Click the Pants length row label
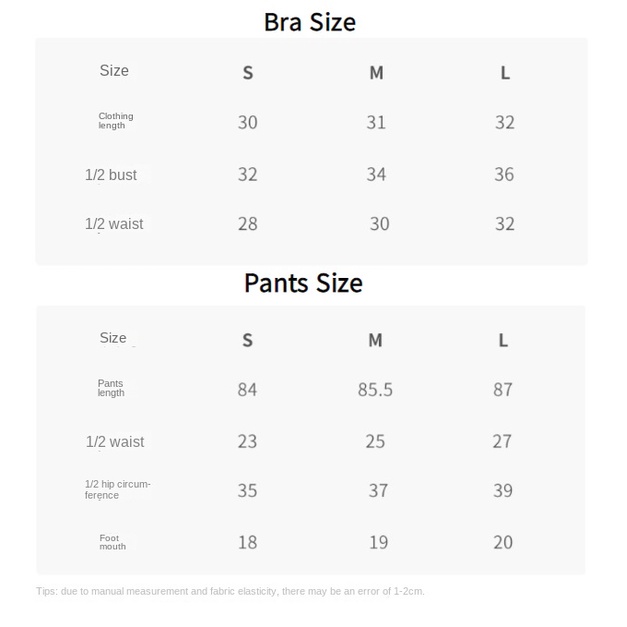This screenshot has width=627, height=627. pos(111,388)
